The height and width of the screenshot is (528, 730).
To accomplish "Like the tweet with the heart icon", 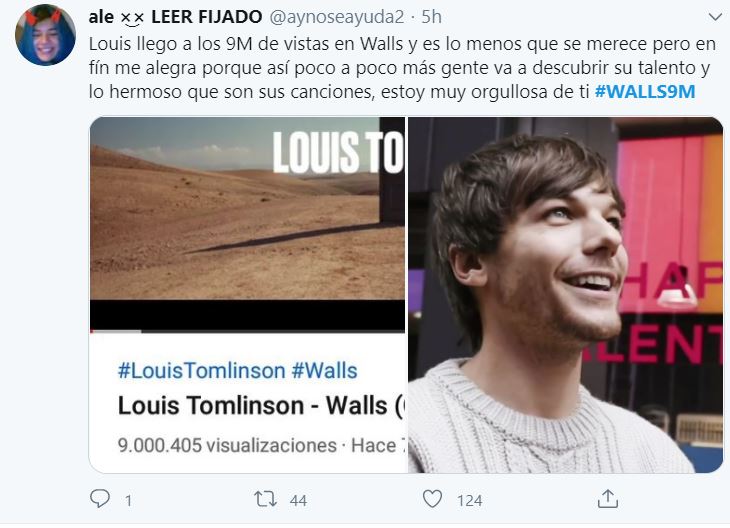I will tap(432, 499).
